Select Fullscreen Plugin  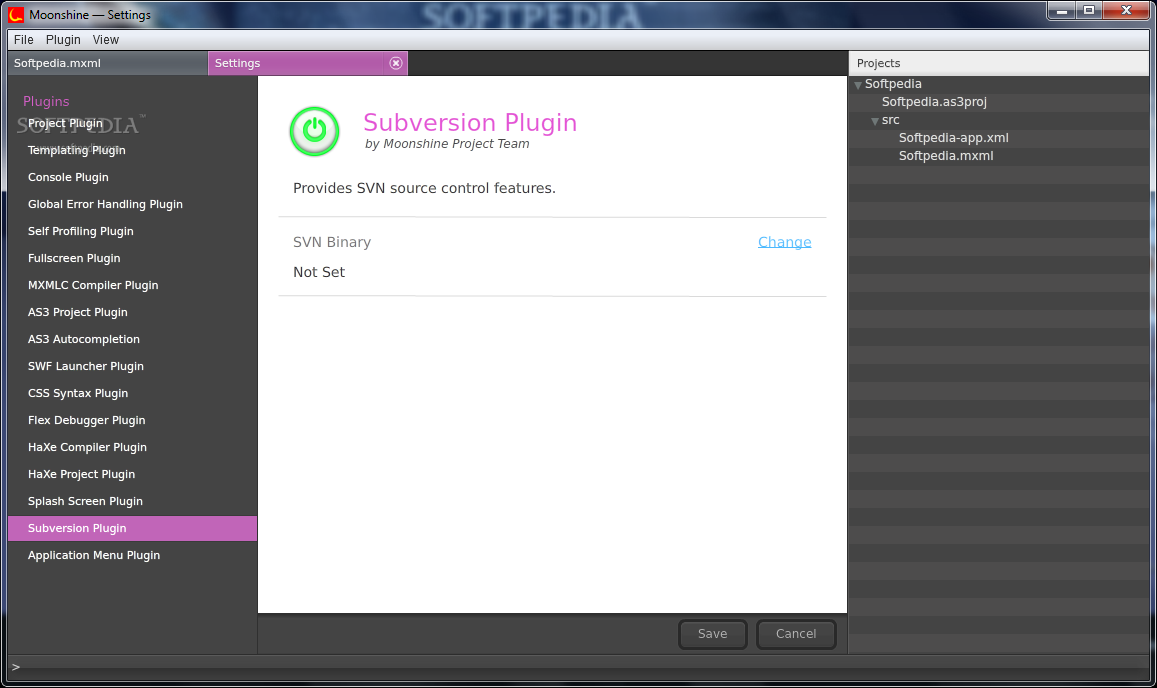click(x=132, y=258)
